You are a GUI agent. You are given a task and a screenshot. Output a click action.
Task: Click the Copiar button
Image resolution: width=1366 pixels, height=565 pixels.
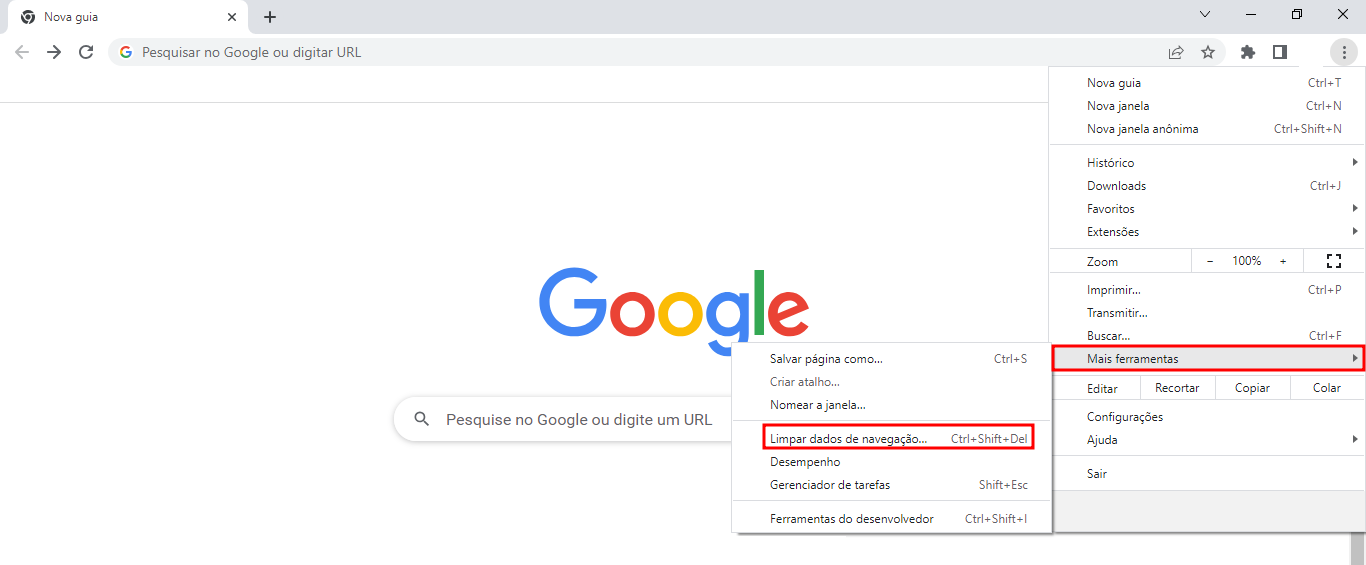click(x=1252, y=388)
